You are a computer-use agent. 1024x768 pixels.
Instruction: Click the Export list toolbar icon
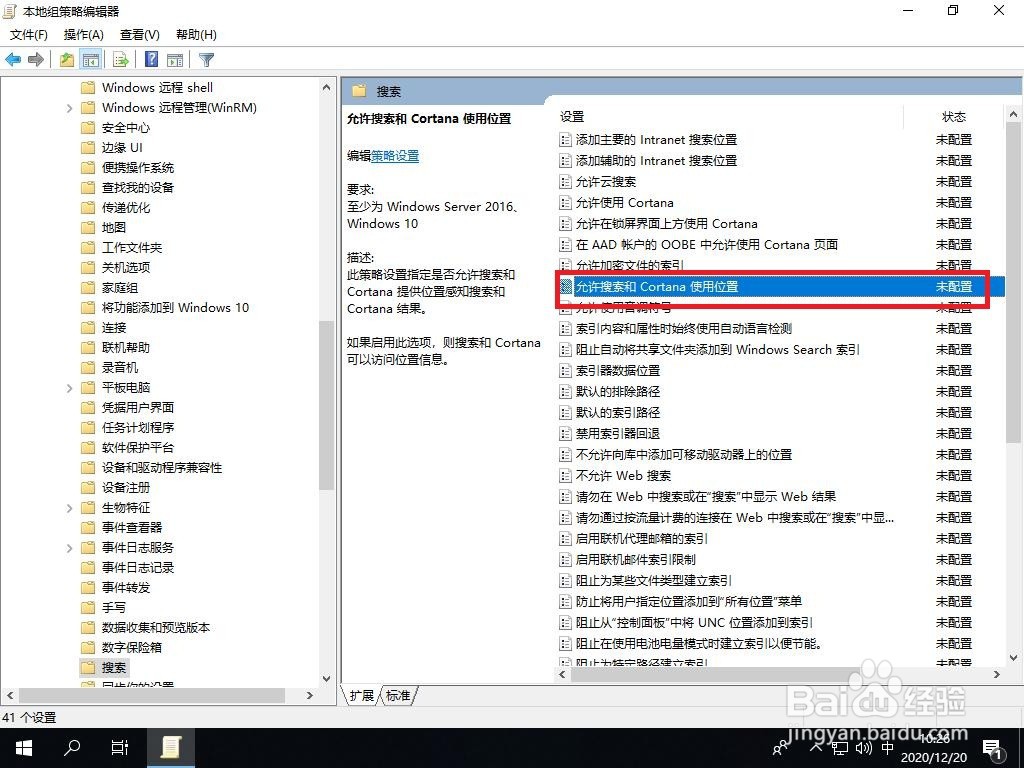pyautogui.click(x=121, y=60)
